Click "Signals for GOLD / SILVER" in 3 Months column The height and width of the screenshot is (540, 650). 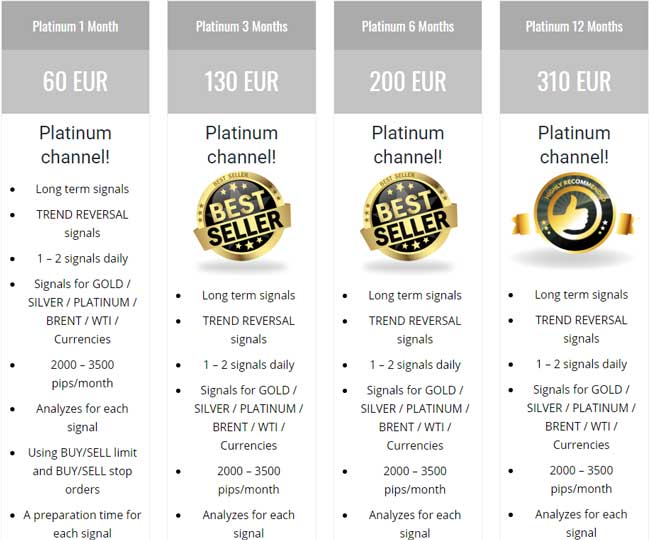[248, 399]
